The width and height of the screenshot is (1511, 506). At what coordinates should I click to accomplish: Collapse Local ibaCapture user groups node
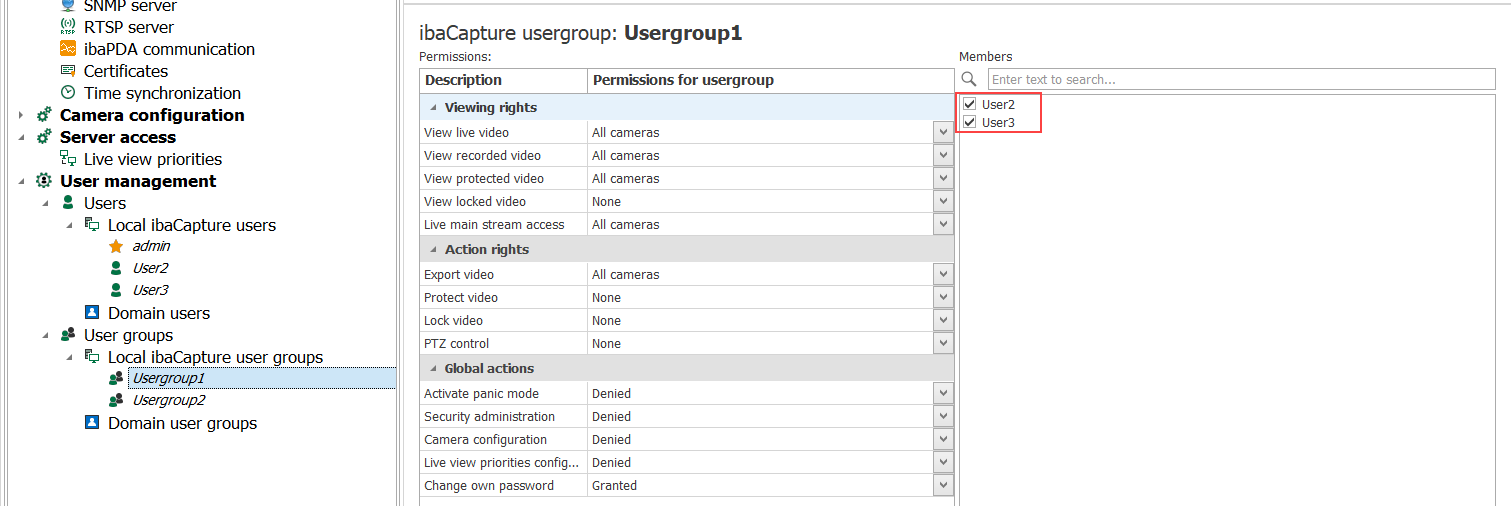tap(69, 357)
